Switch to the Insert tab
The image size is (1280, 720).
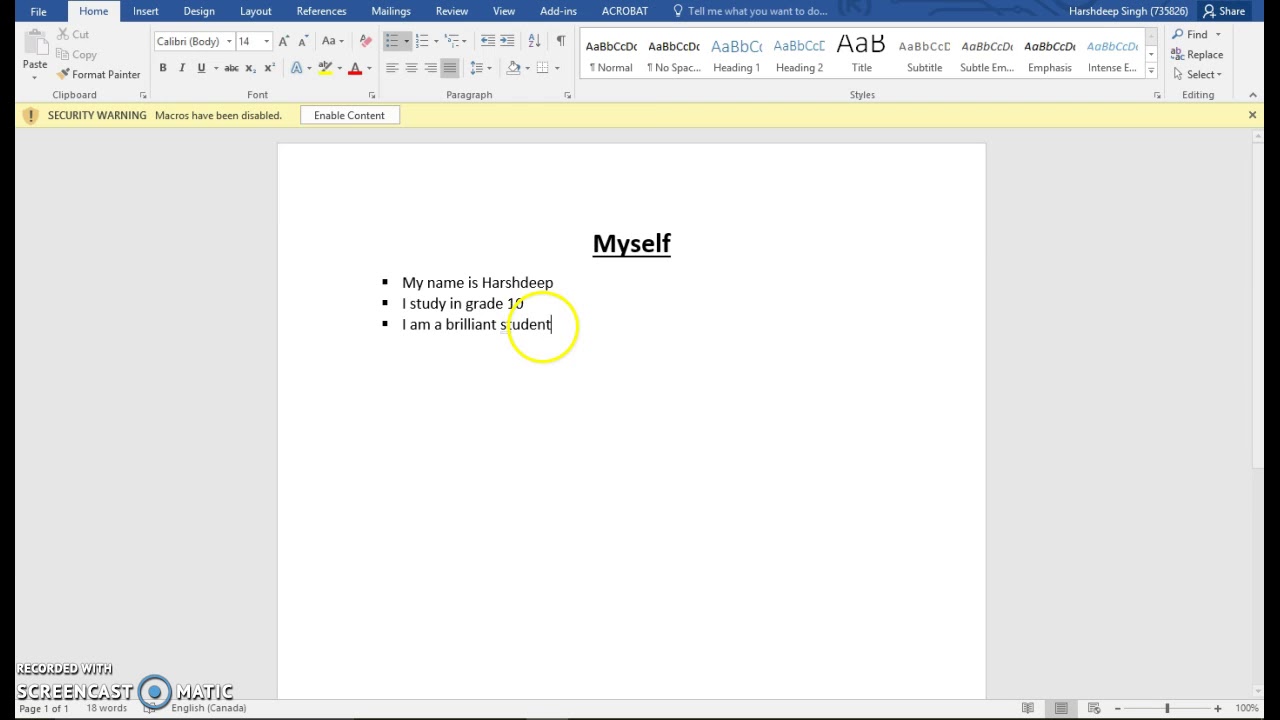pyautogui.click(x=146, y=11)
